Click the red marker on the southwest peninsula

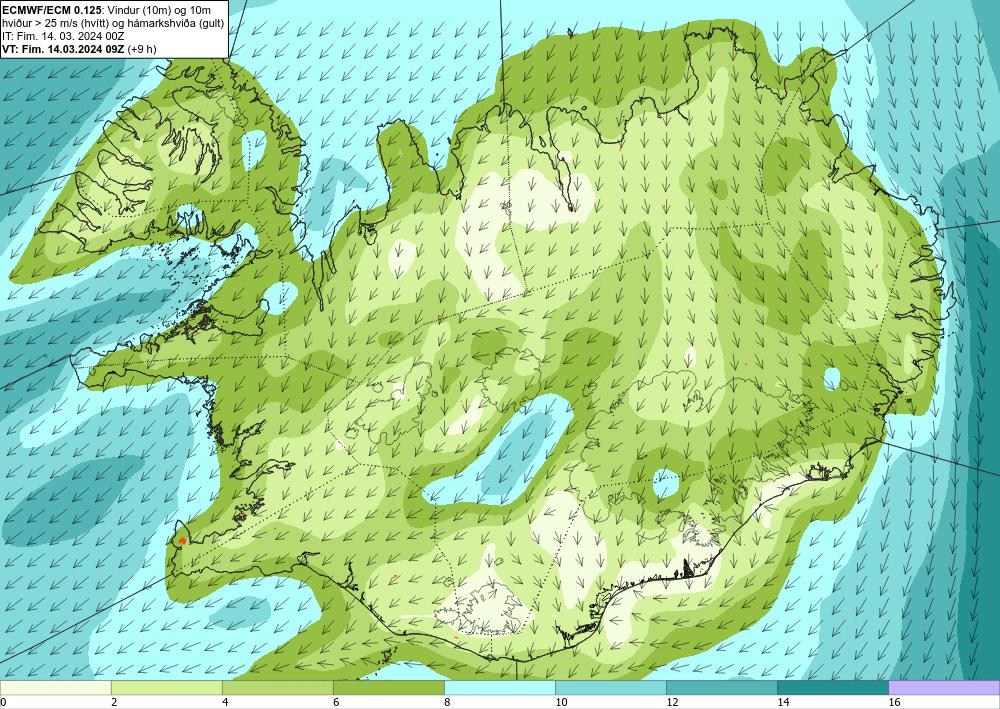(x=183, y=541)
